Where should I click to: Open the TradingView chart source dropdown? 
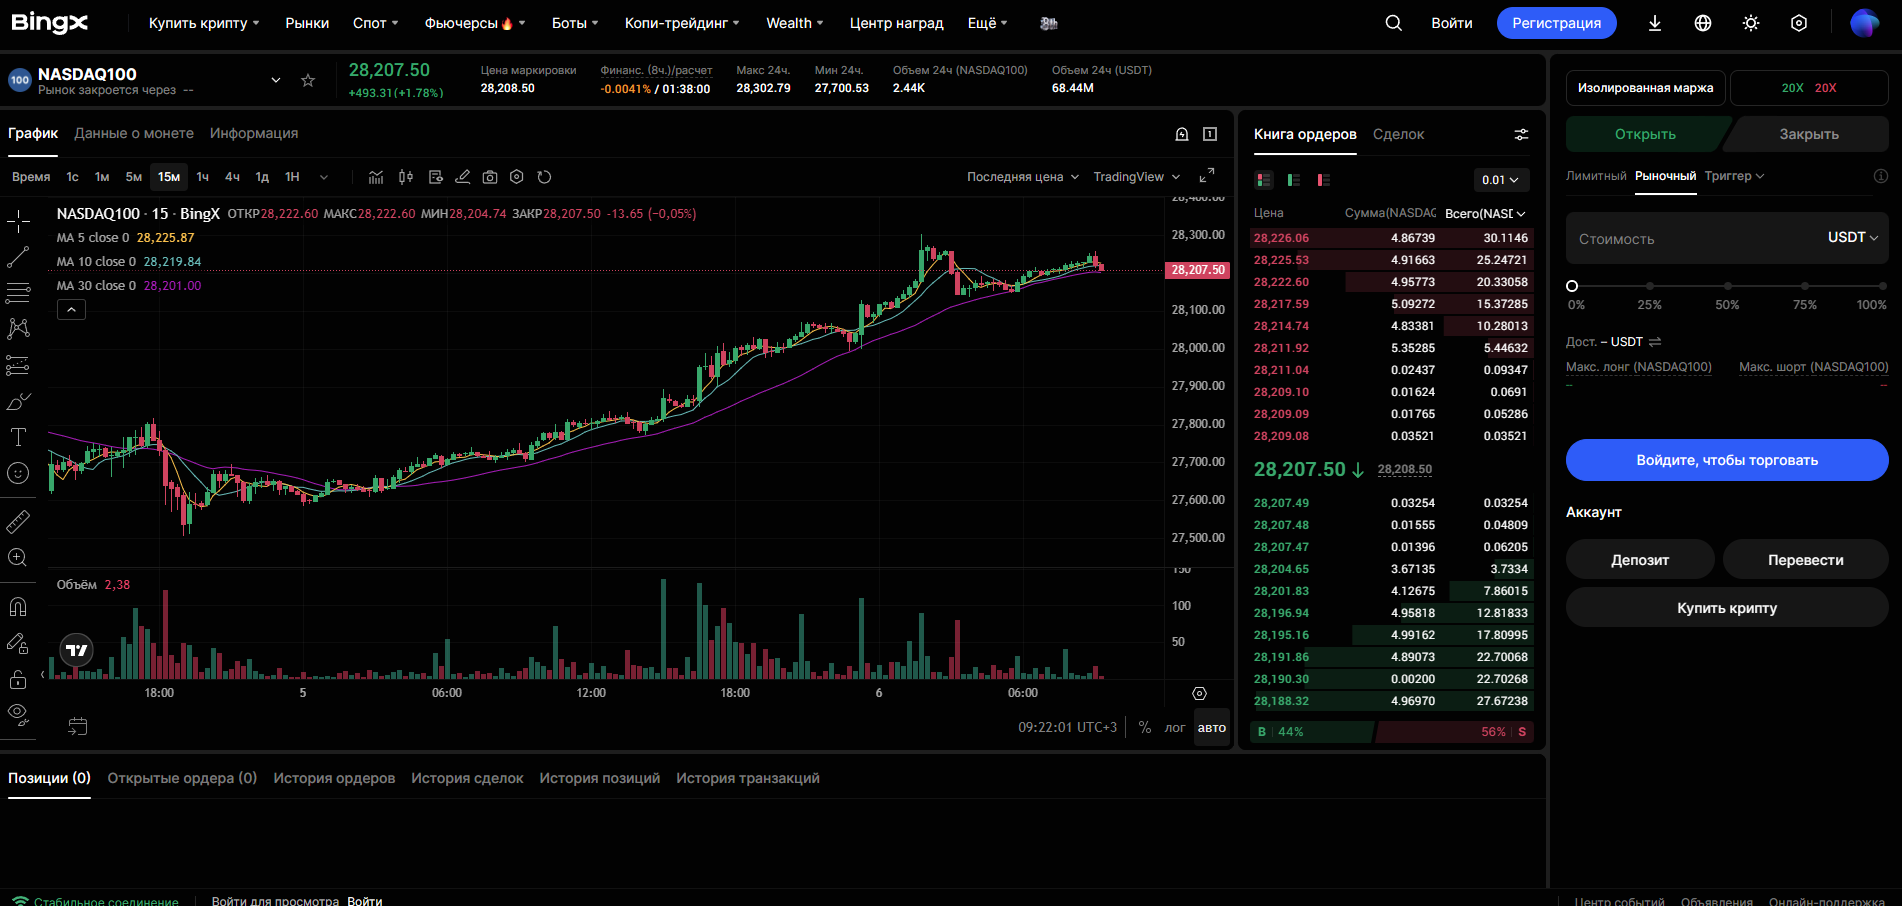[1137, 177]
